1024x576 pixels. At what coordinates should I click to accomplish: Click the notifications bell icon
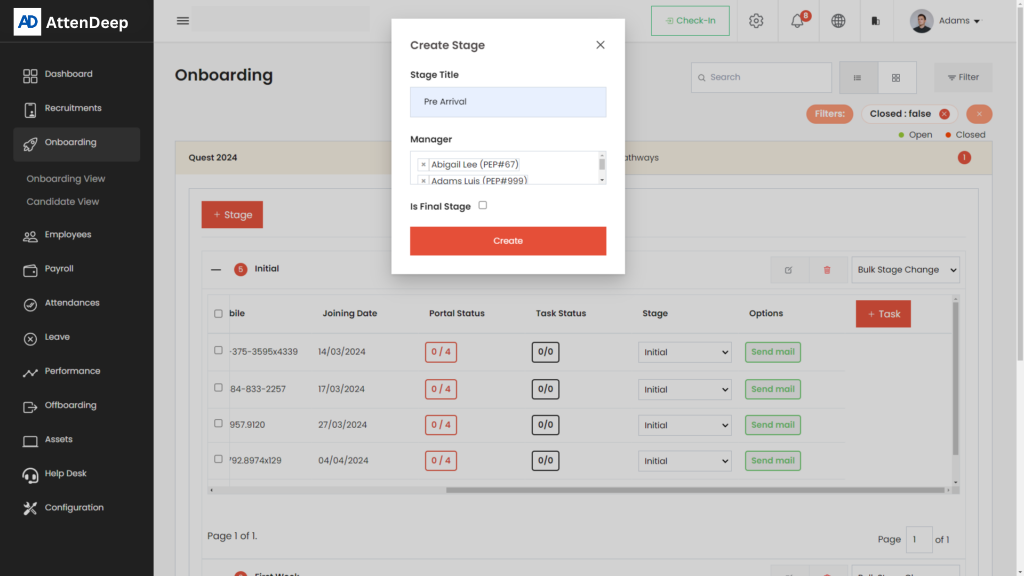[x=798, y=21]
